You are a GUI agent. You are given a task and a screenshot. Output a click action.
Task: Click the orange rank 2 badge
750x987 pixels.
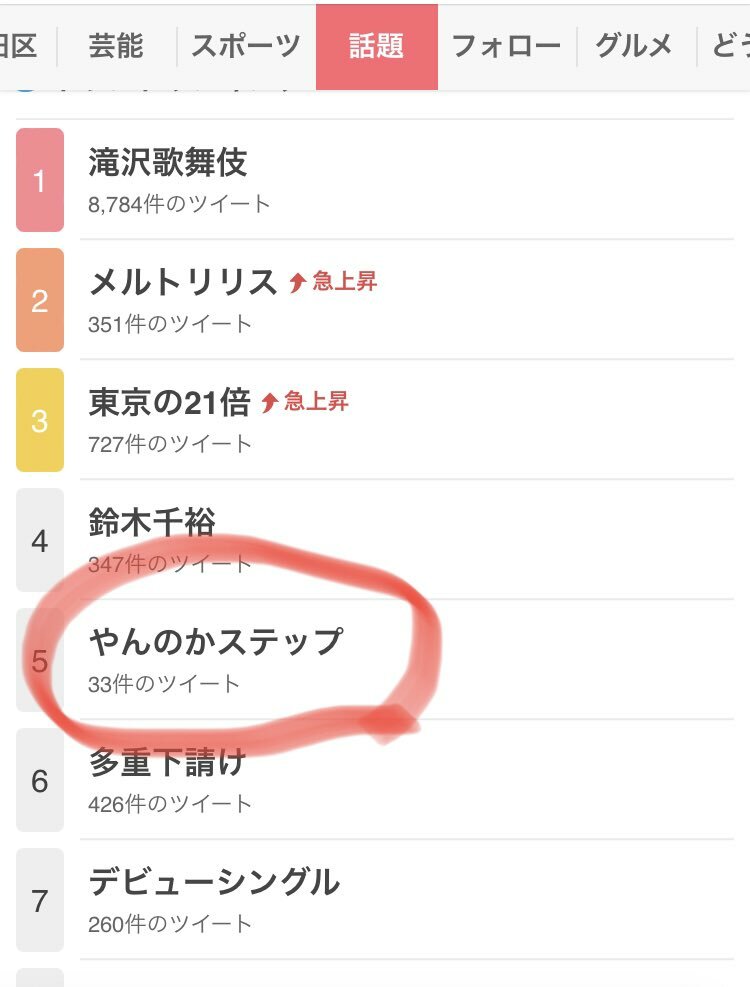click(40, 300)
